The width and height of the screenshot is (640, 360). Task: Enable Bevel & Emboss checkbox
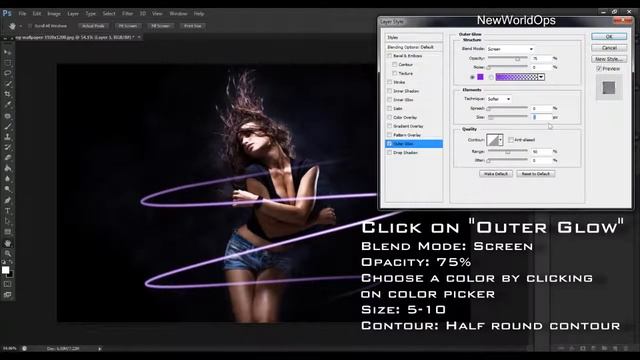[x=390, y=56]
